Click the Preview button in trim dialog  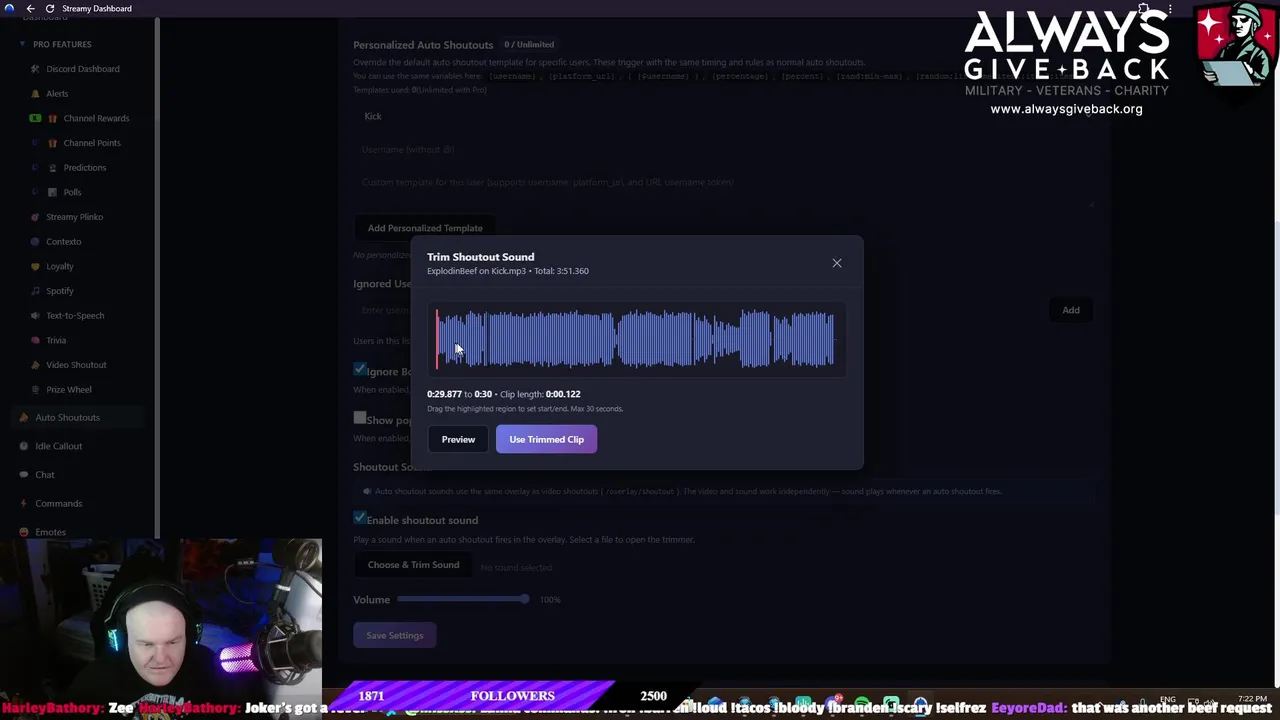(x=458, y=439)
